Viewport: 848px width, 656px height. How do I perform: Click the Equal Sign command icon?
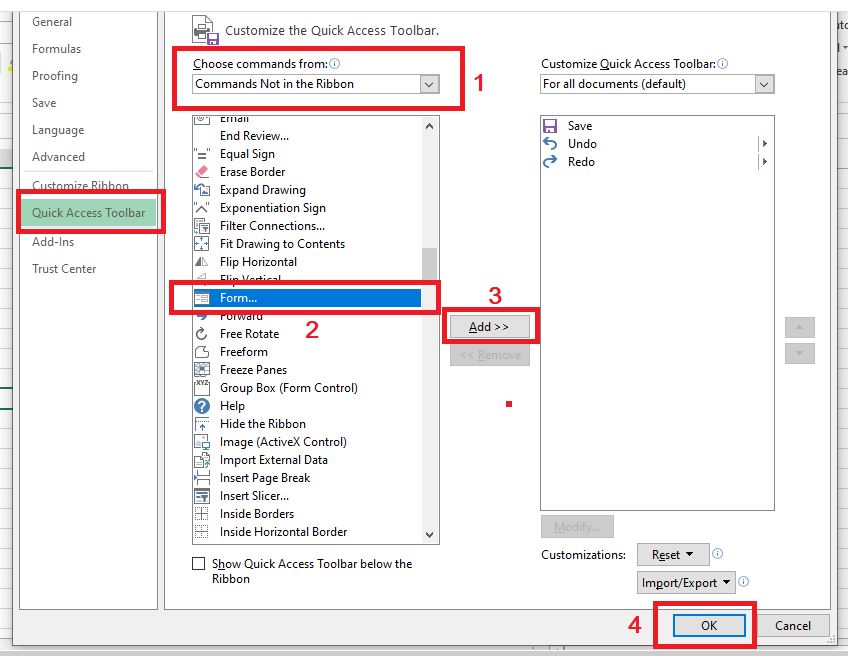[202, 154]
